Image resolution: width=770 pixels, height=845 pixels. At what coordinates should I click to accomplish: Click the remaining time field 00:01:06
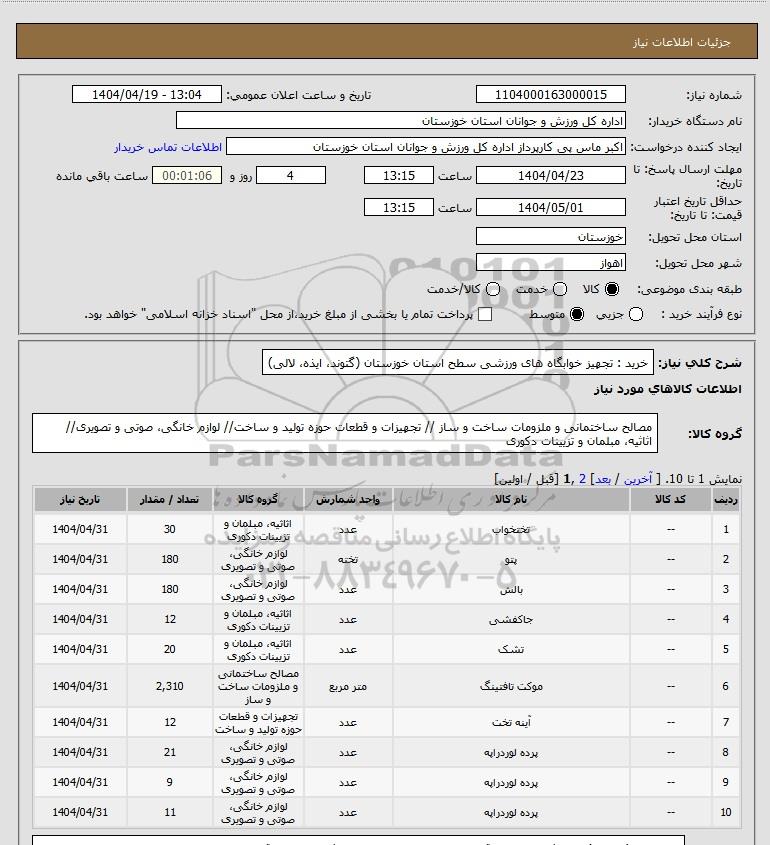tap(187, 175)
